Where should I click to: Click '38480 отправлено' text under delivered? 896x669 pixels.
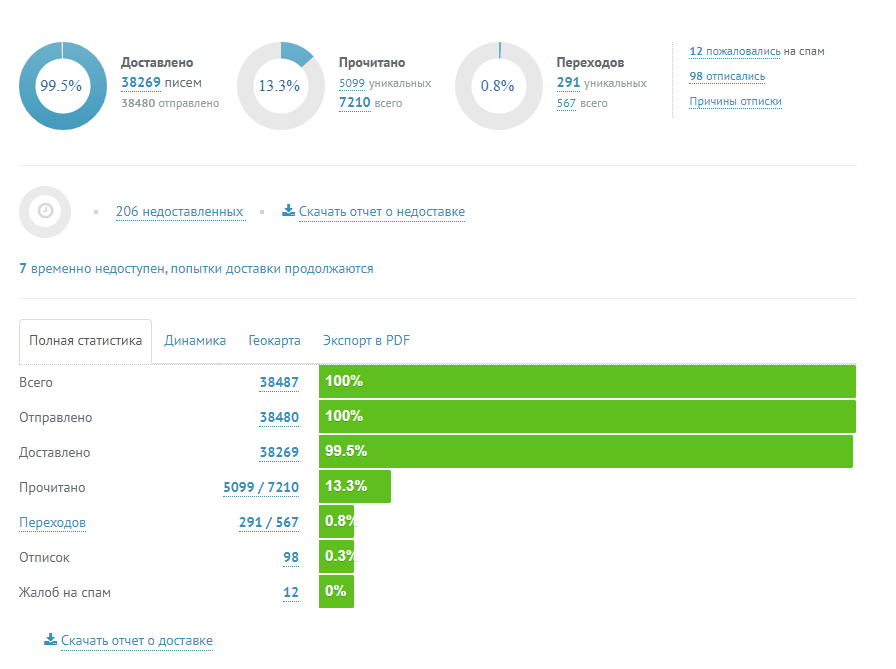click(170, 103)
